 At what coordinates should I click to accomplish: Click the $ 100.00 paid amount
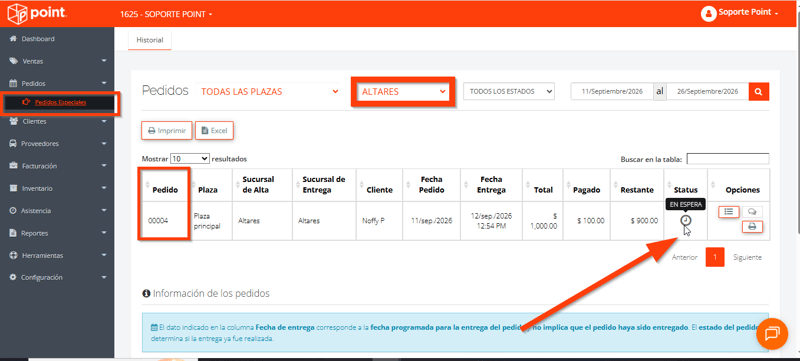tap(591, 221)
